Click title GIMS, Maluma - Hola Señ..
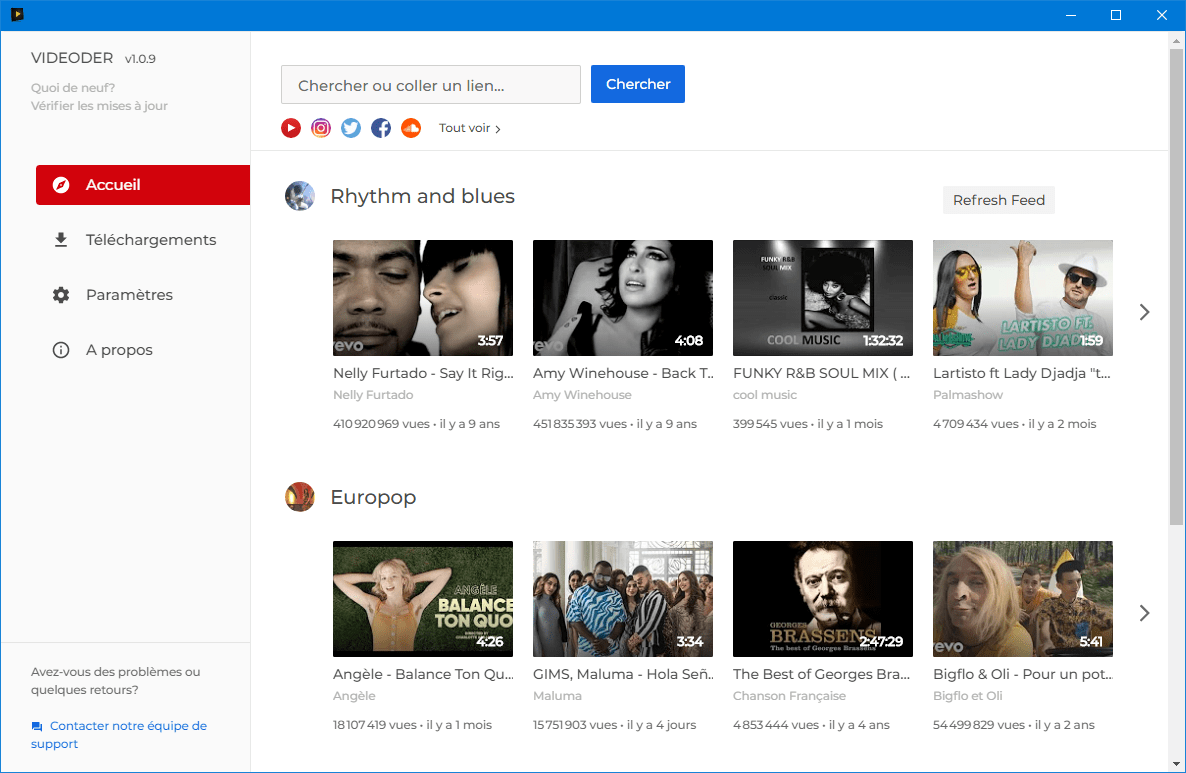The height and width of the screenshot is (773, 1186). pos(623,674)
